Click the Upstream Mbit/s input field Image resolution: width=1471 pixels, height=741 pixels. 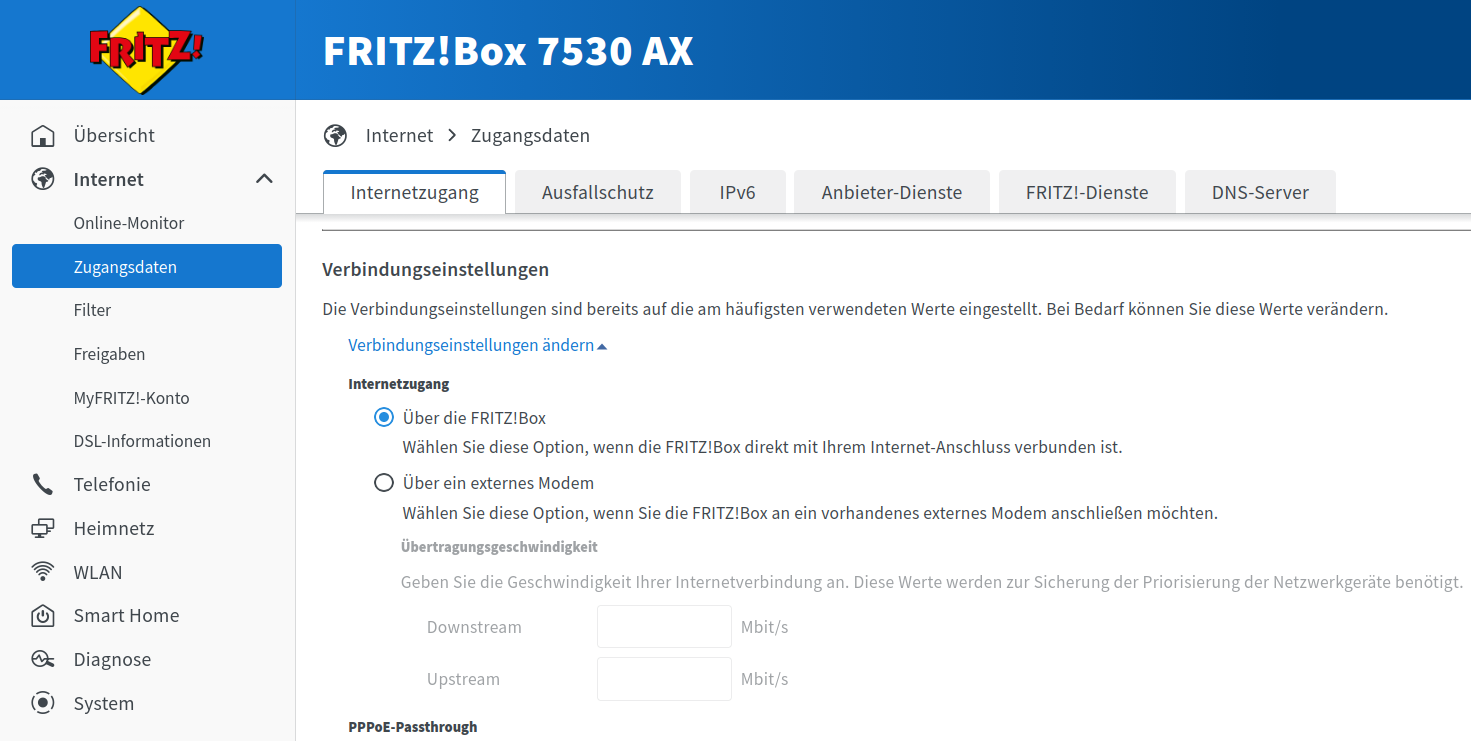point(664,679)
